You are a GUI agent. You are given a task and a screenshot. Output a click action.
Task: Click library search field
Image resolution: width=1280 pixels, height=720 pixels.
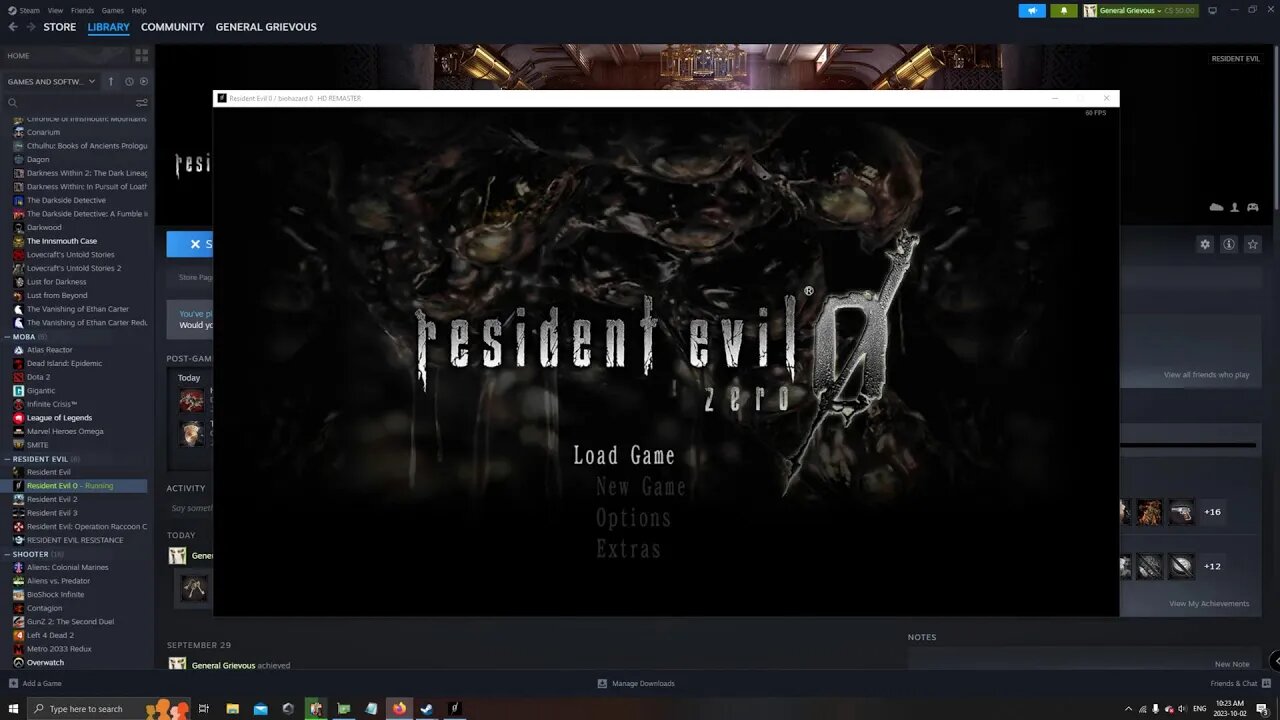pyautogui.click(x=70, y=102)
